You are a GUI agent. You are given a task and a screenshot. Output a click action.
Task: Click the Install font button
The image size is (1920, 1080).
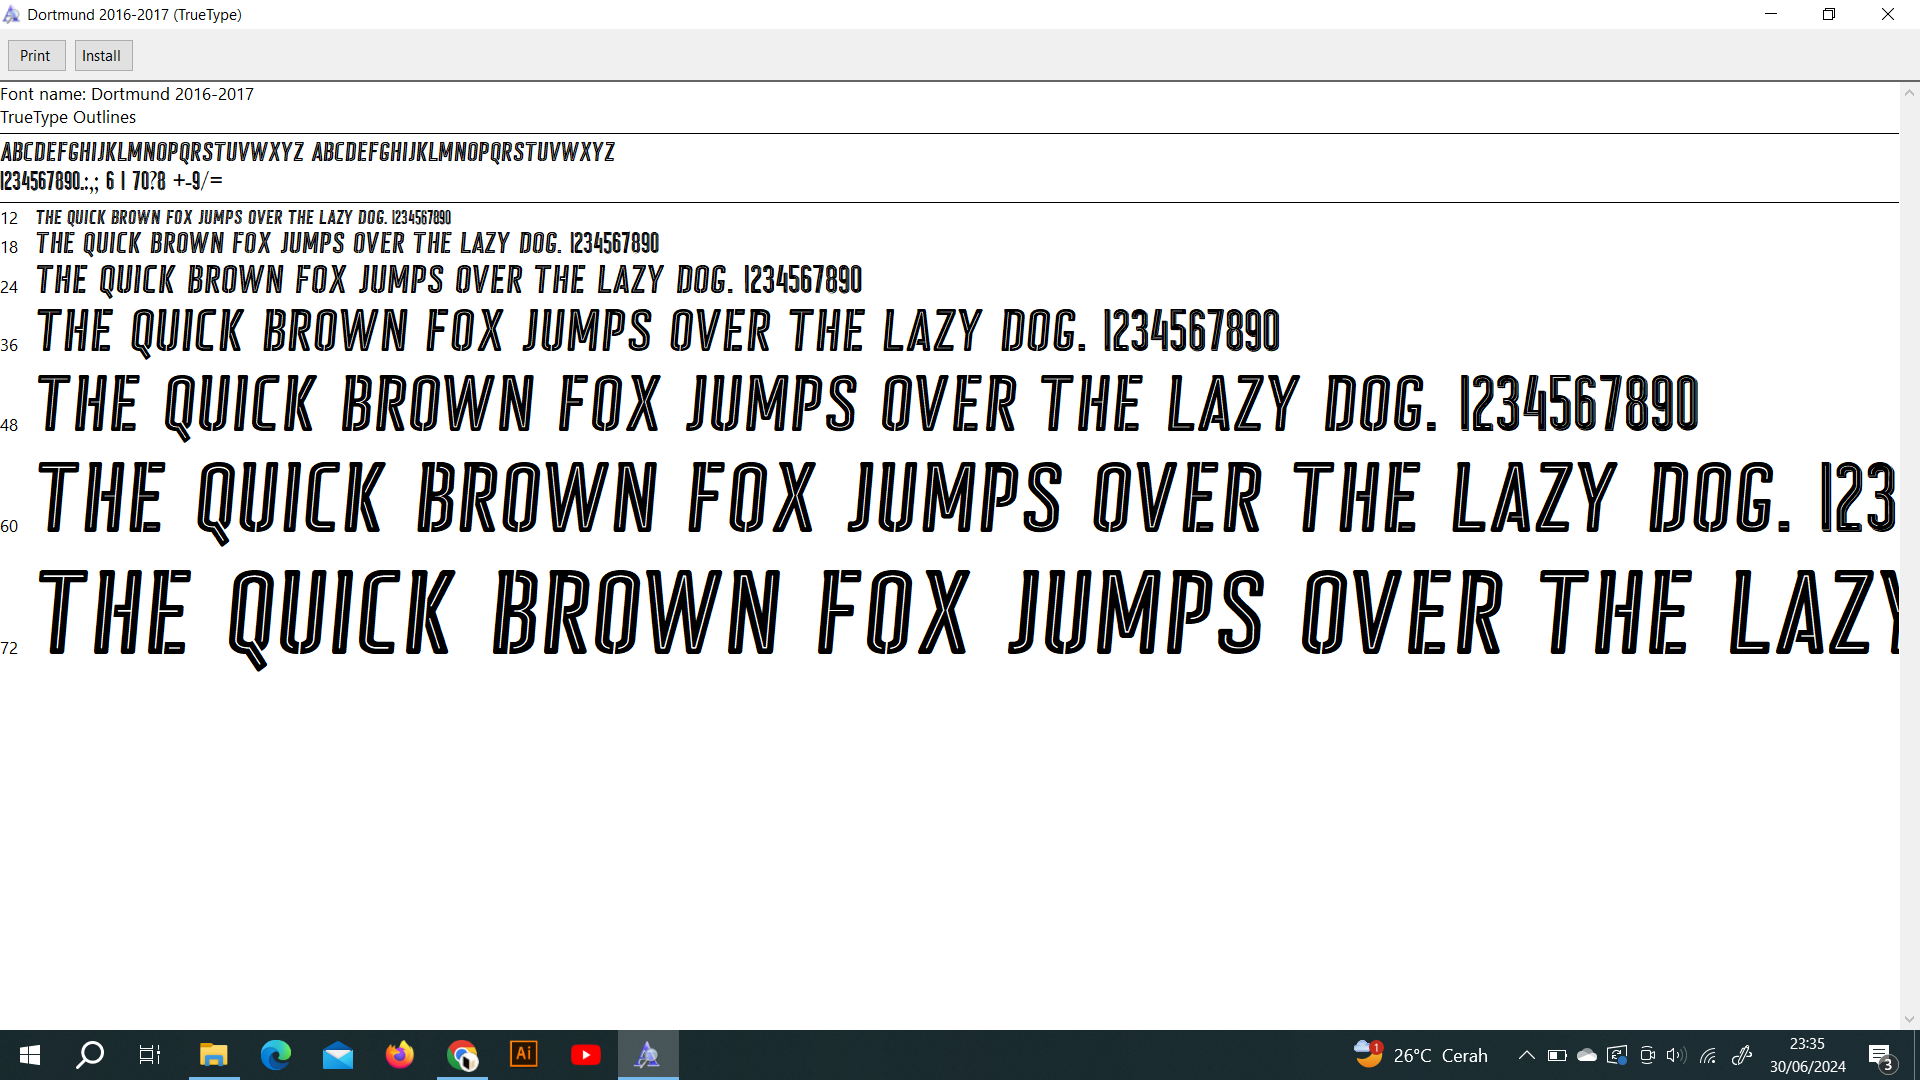coord(102,56)
